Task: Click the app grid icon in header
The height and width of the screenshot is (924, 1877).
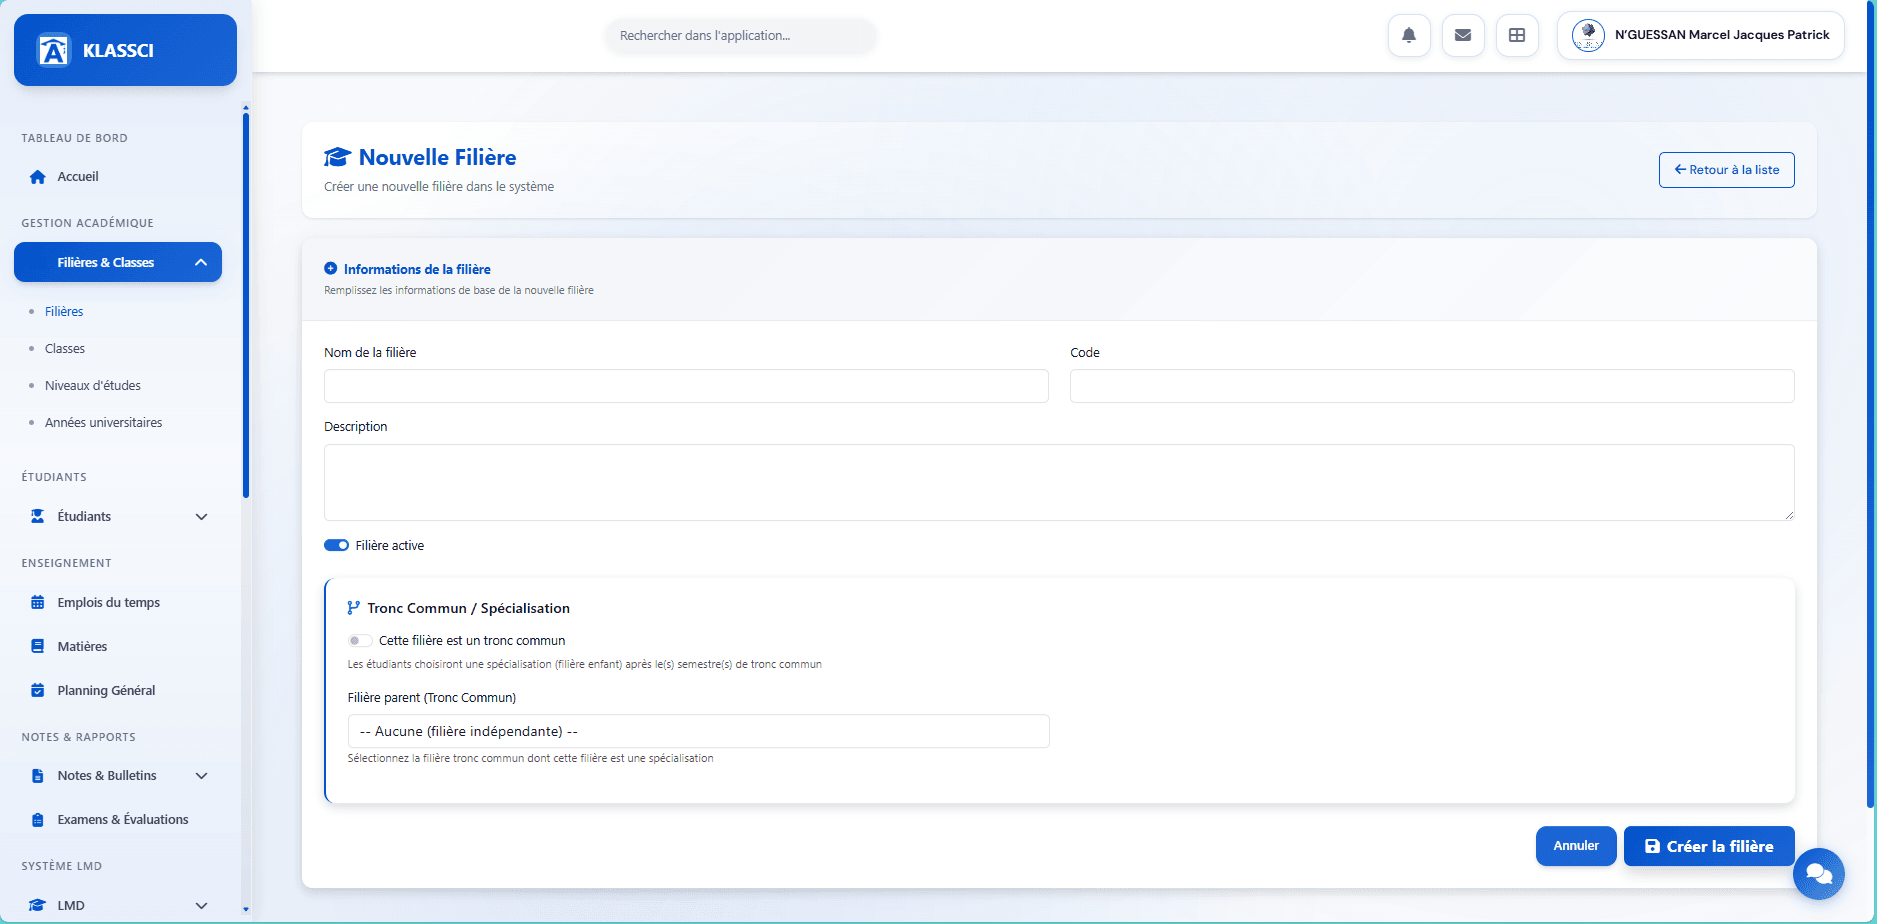Action: (1517, 35)
